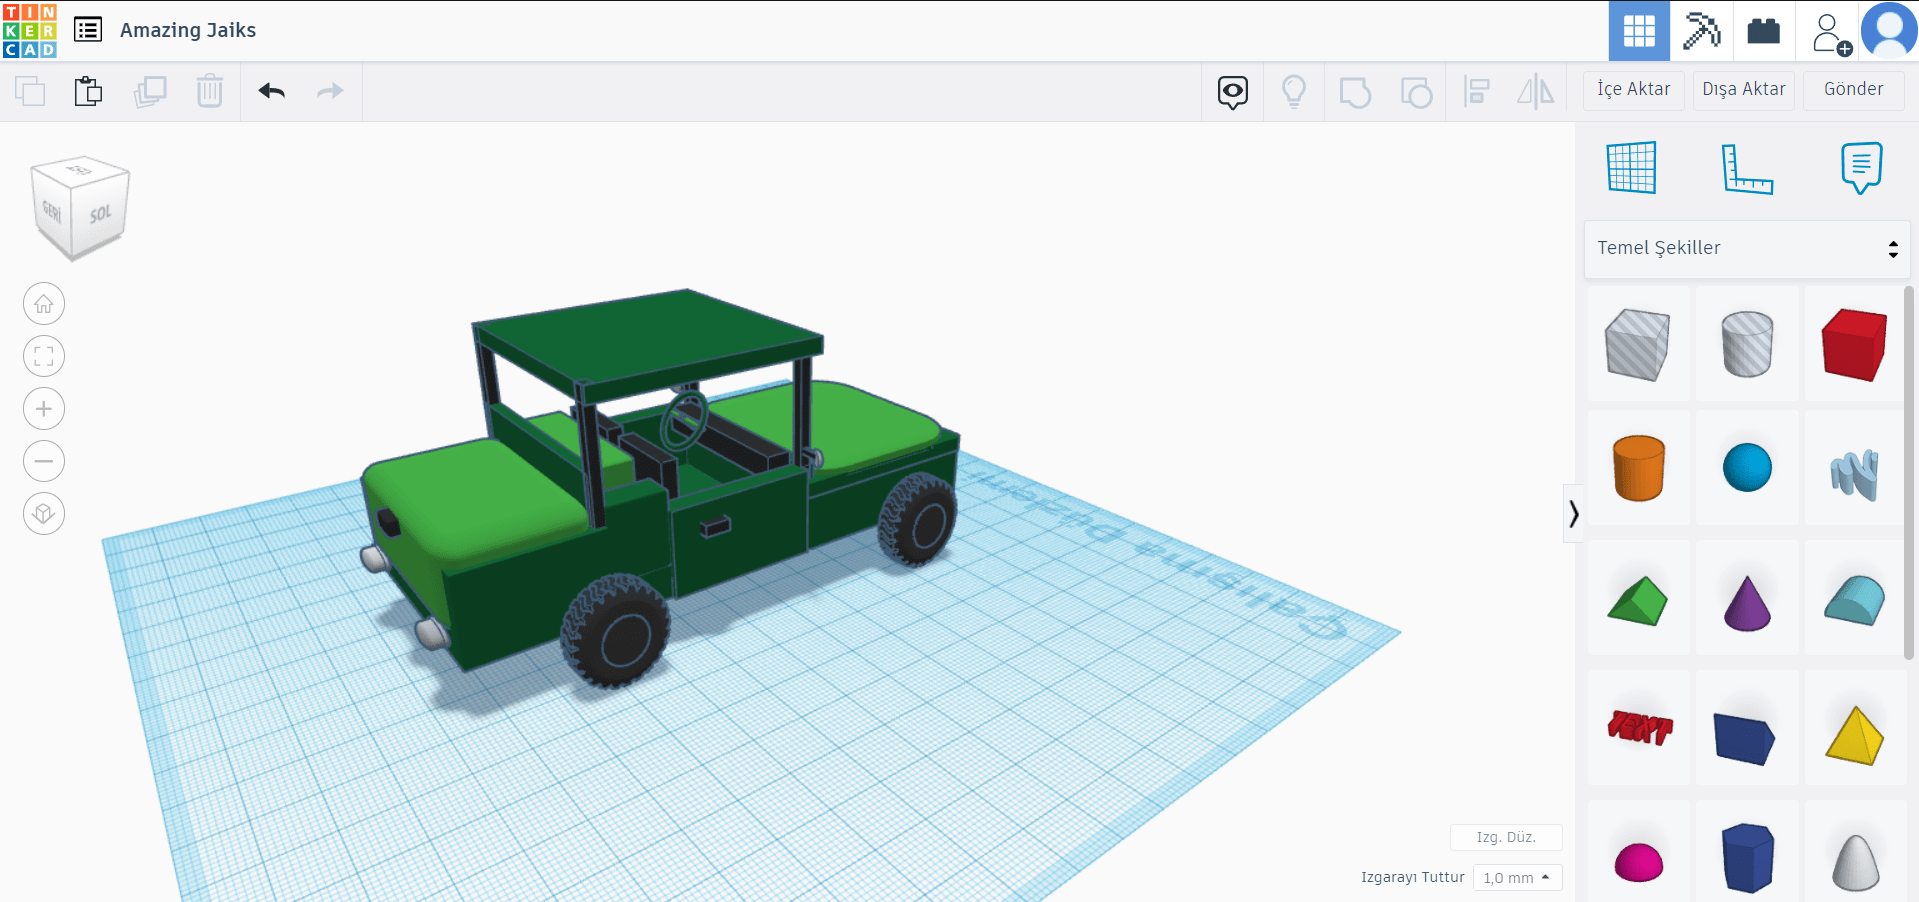This screenshot has height=902, width=1919.
Task: Select the Group shapes icon
Action: point(1354,90)
